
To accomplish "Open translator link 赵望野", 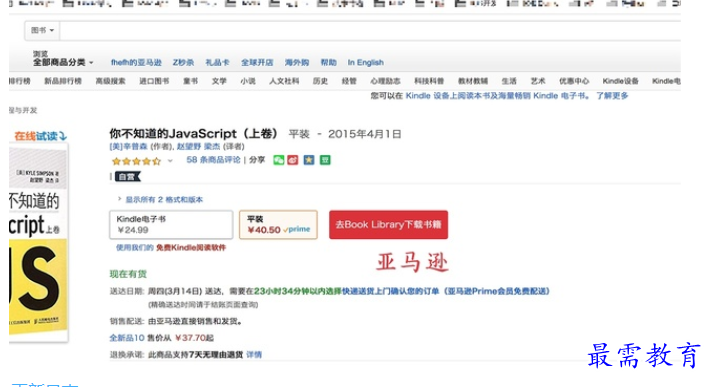I will click(189, 146).
